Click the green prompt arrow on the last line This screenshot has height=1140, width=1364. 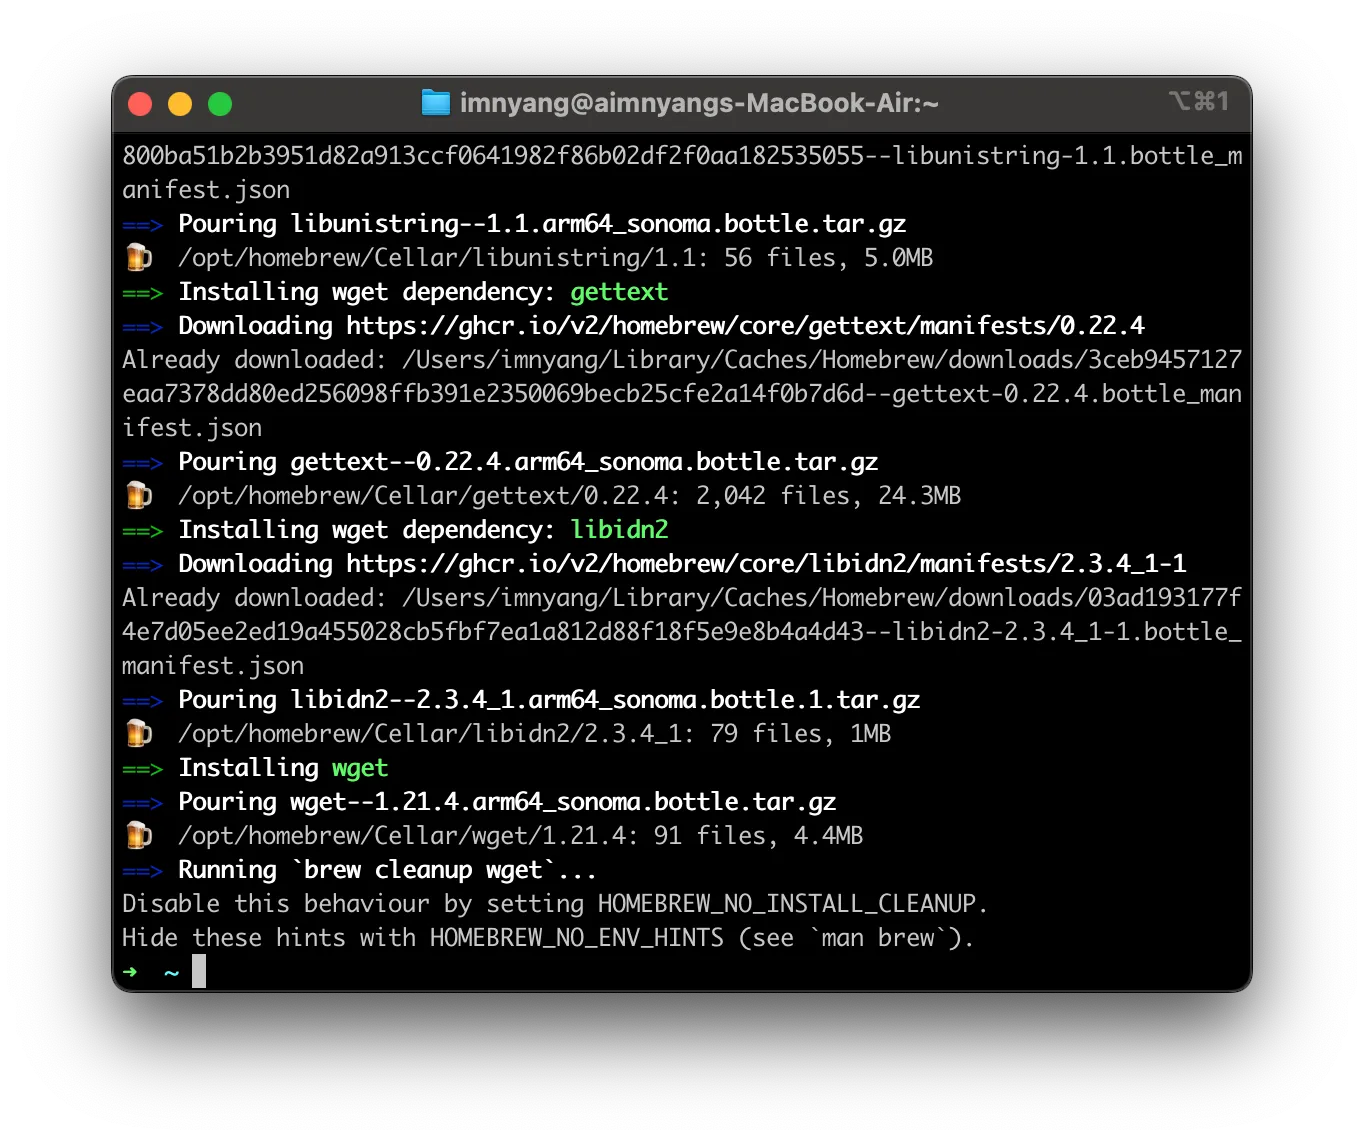(x=130, y=972)
